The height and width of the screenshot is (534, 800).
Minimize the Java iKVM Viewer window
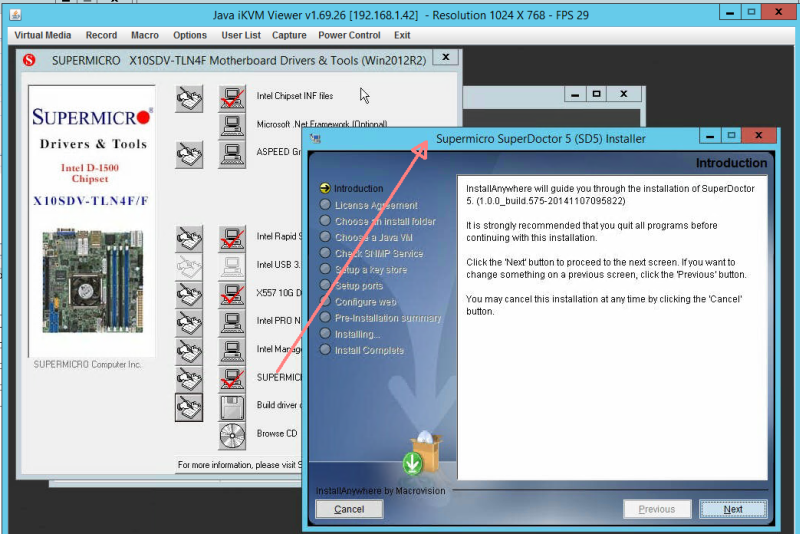[x=730, y=12]
